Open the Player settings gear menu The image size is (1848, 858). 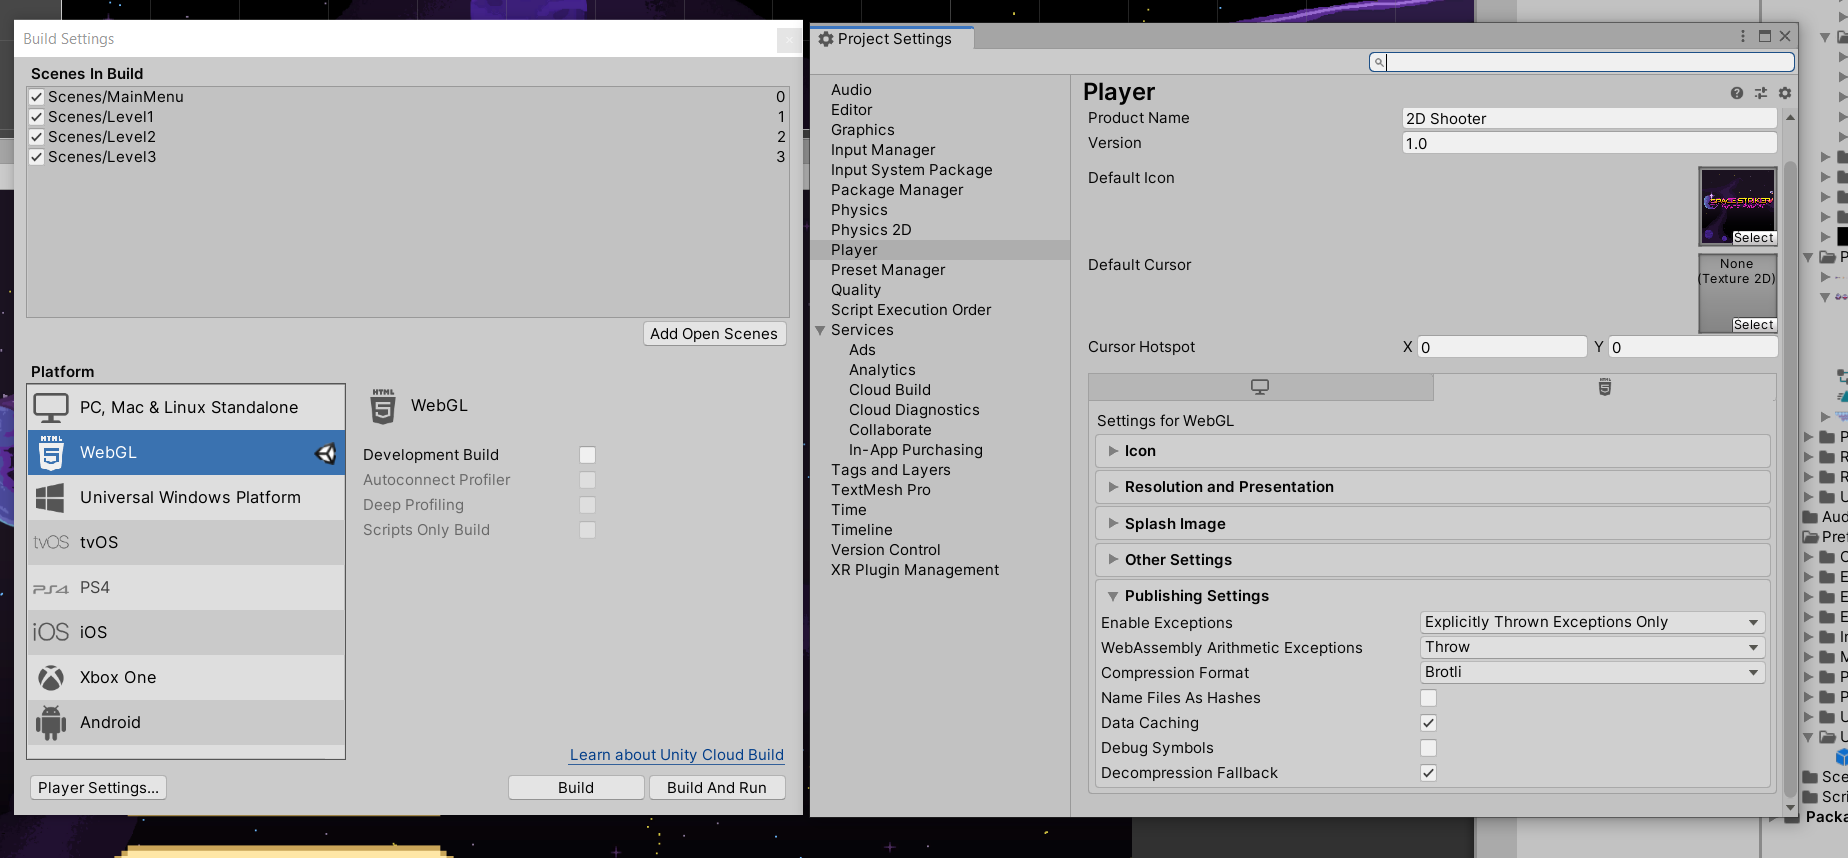tap(1785, 93)
